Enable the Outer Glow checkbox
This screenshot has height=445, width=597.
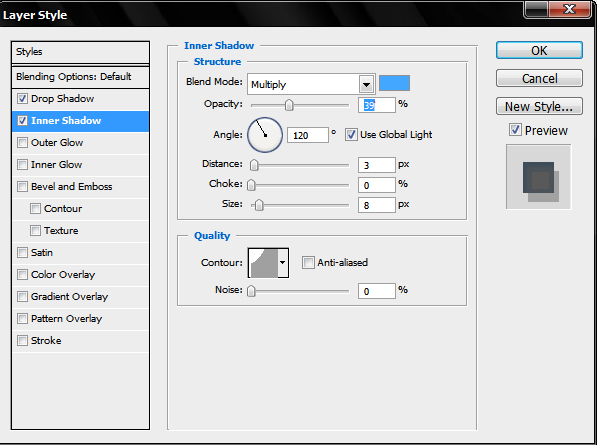click(22, 143)
